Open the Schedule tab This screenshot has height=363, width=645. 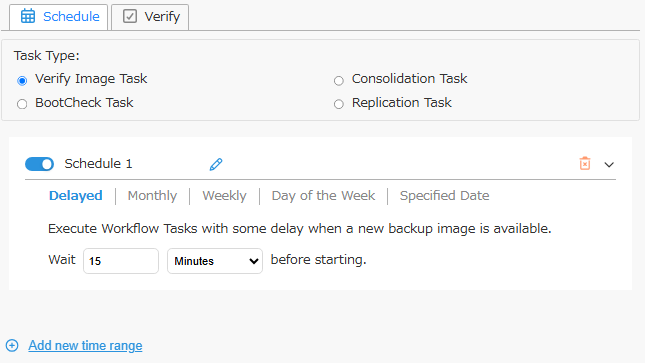(x=59, y=17)
